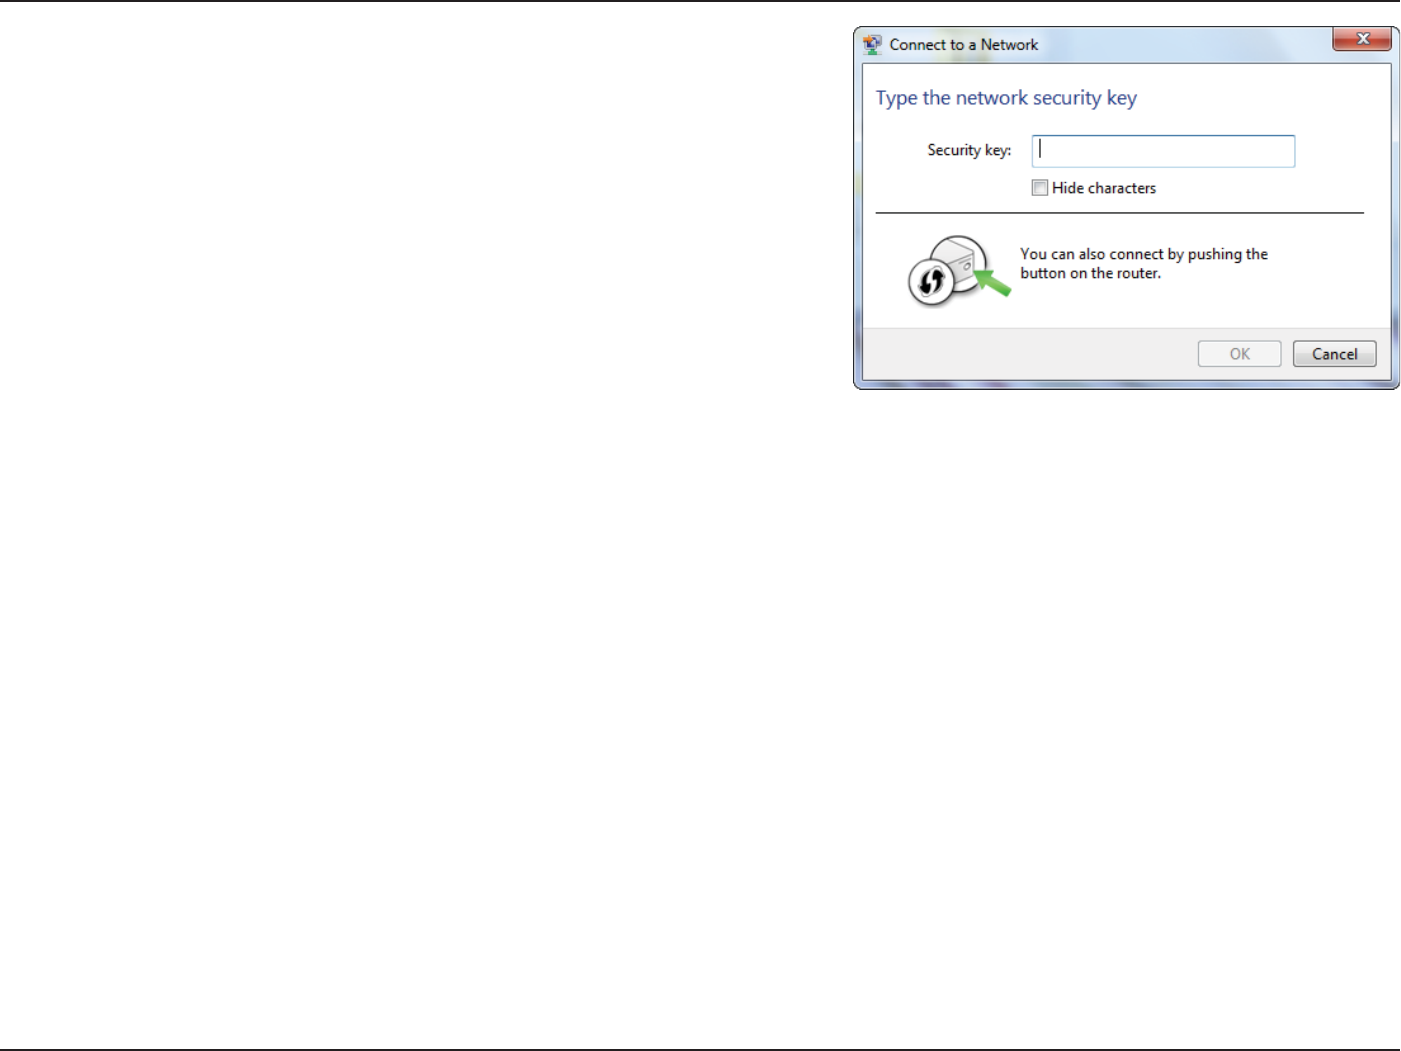The width and height of the screenshot is (1401, 1051).
Task: Close the Connect to a Network window
Action: (1362, 39)
